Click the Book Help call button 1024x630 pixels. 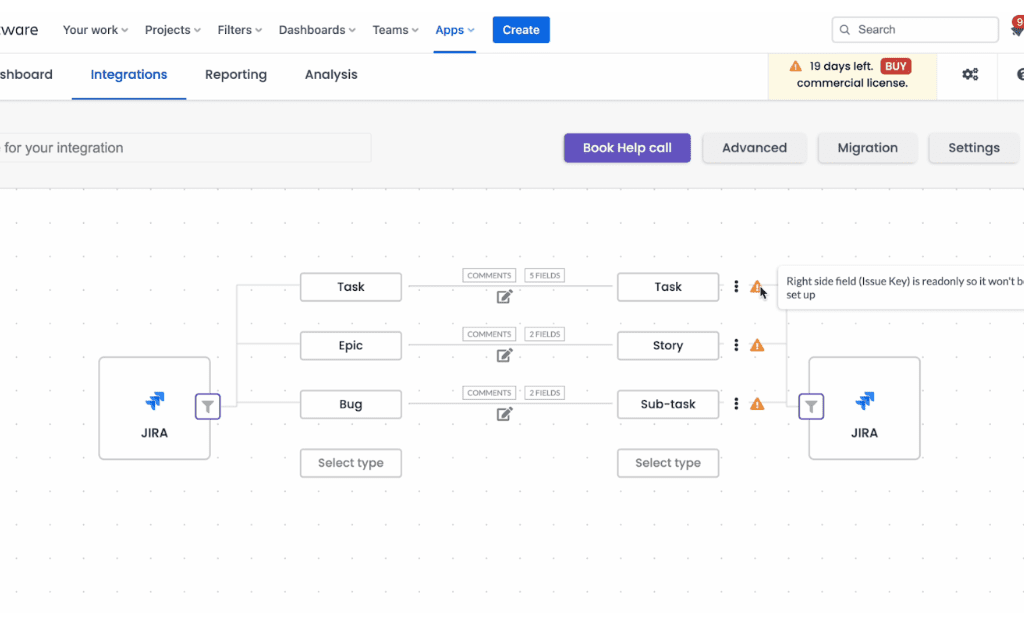(x=627, y=148)
